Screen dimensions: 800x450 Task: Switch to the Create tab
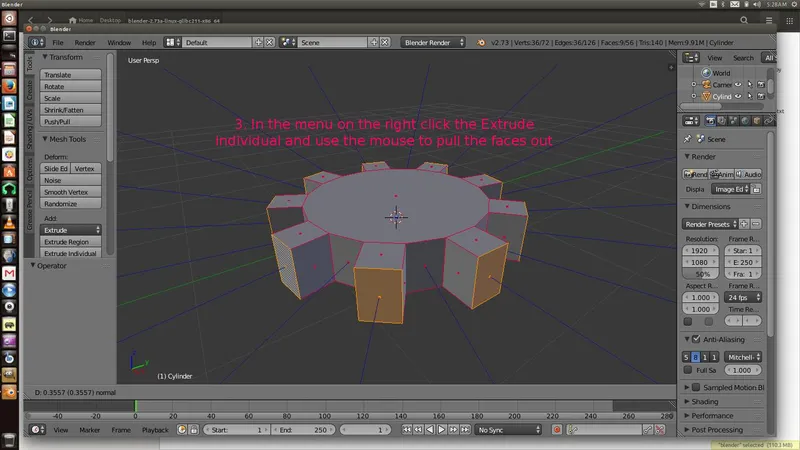30,93
